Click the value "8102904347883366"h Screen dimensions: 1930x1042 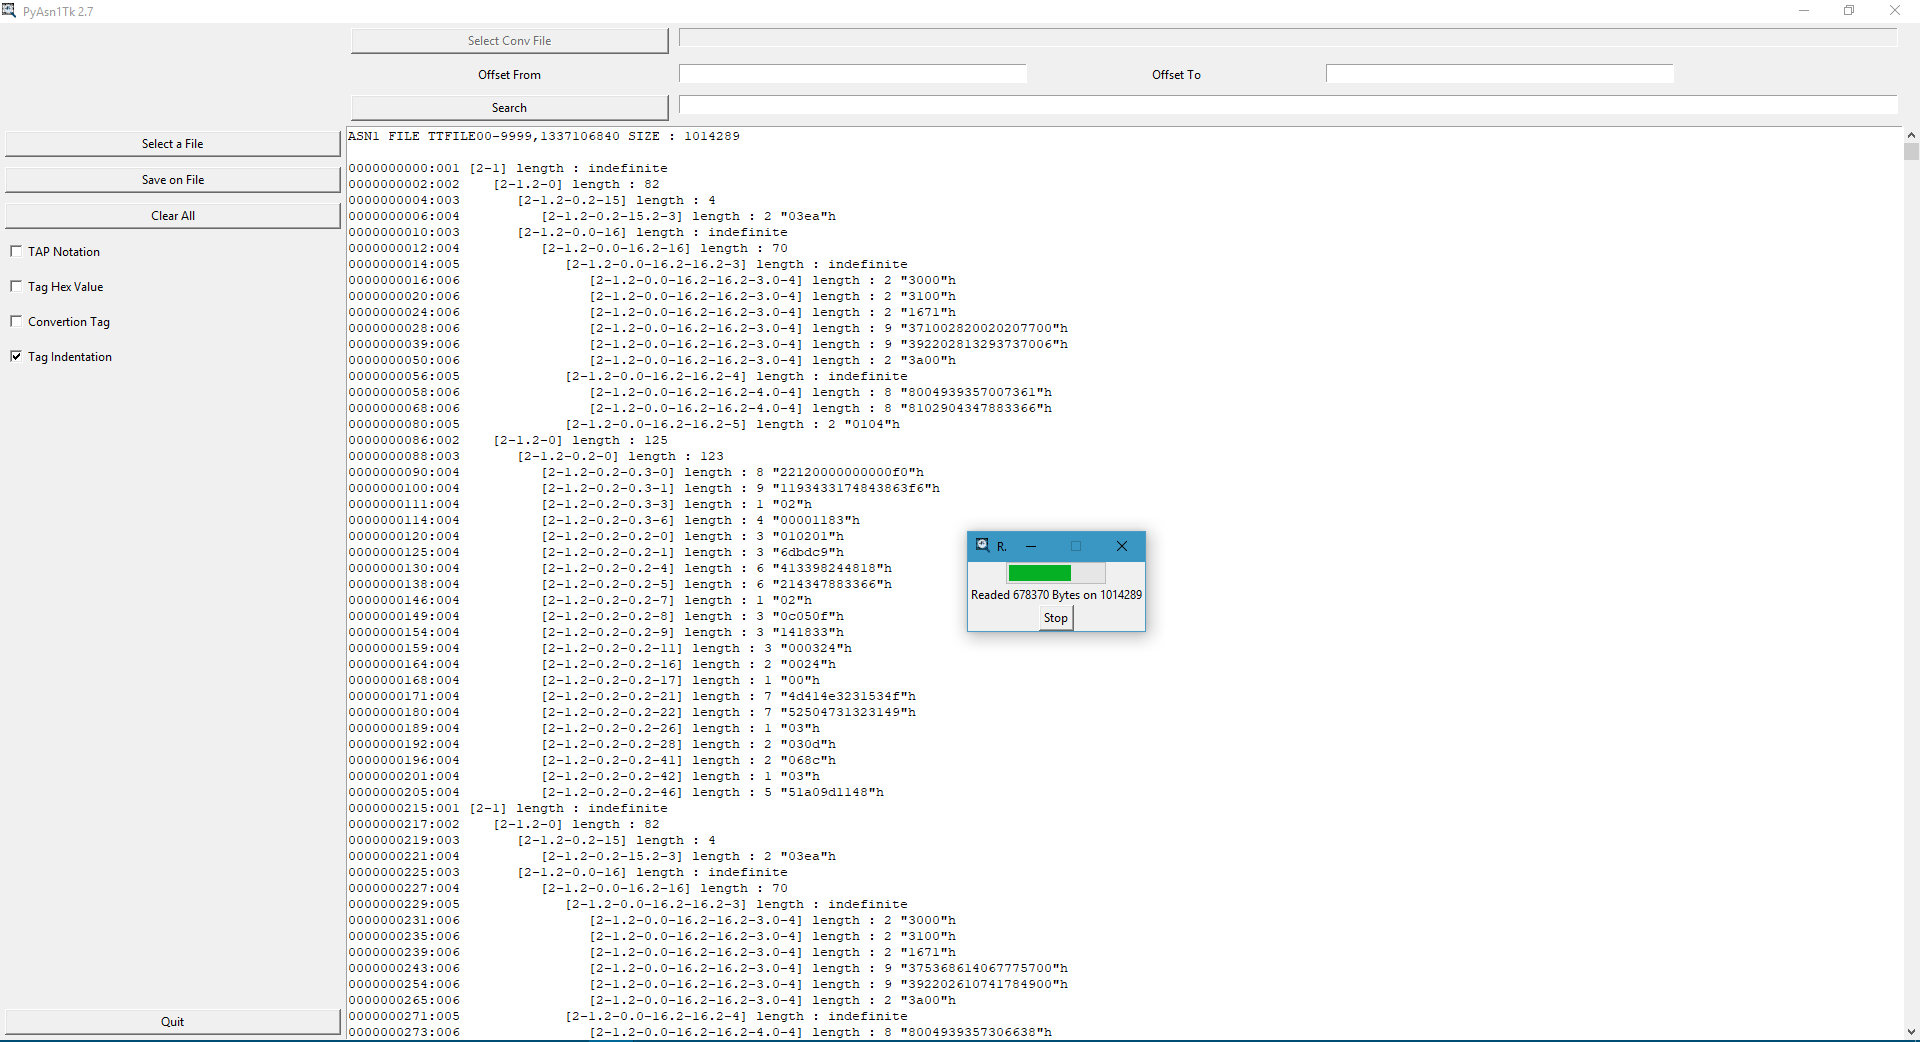(x=976, y=408)
